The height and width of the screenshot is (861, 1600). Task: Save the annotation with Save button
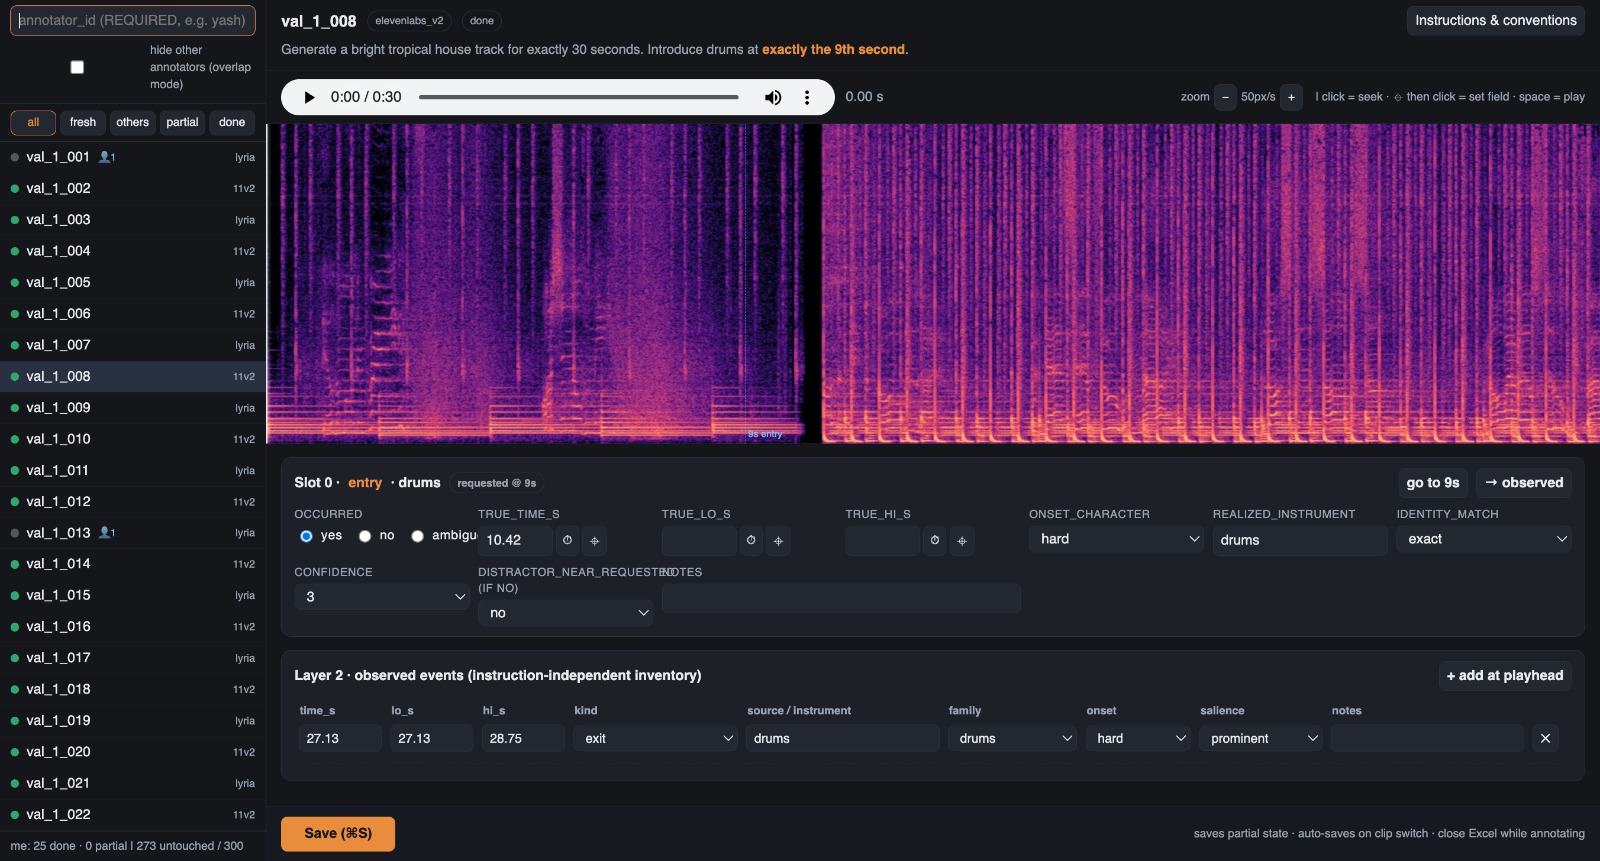point(338,834)
